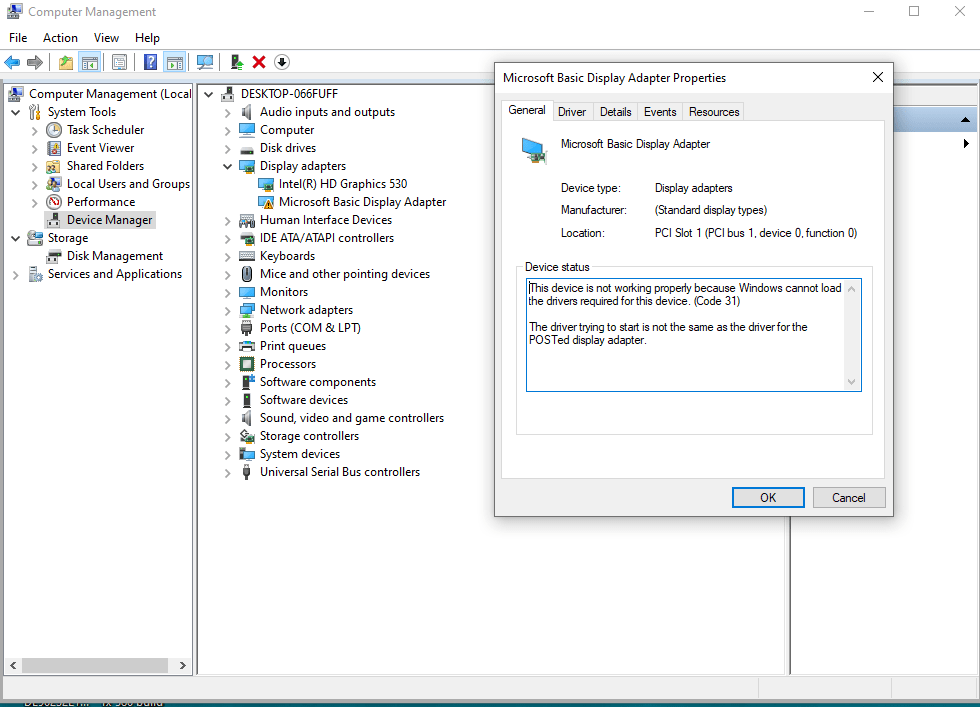This screenshot has height=707, width=980.
Task: Select Task Scheduler in console tree
Action: click(x=106, y=130)
